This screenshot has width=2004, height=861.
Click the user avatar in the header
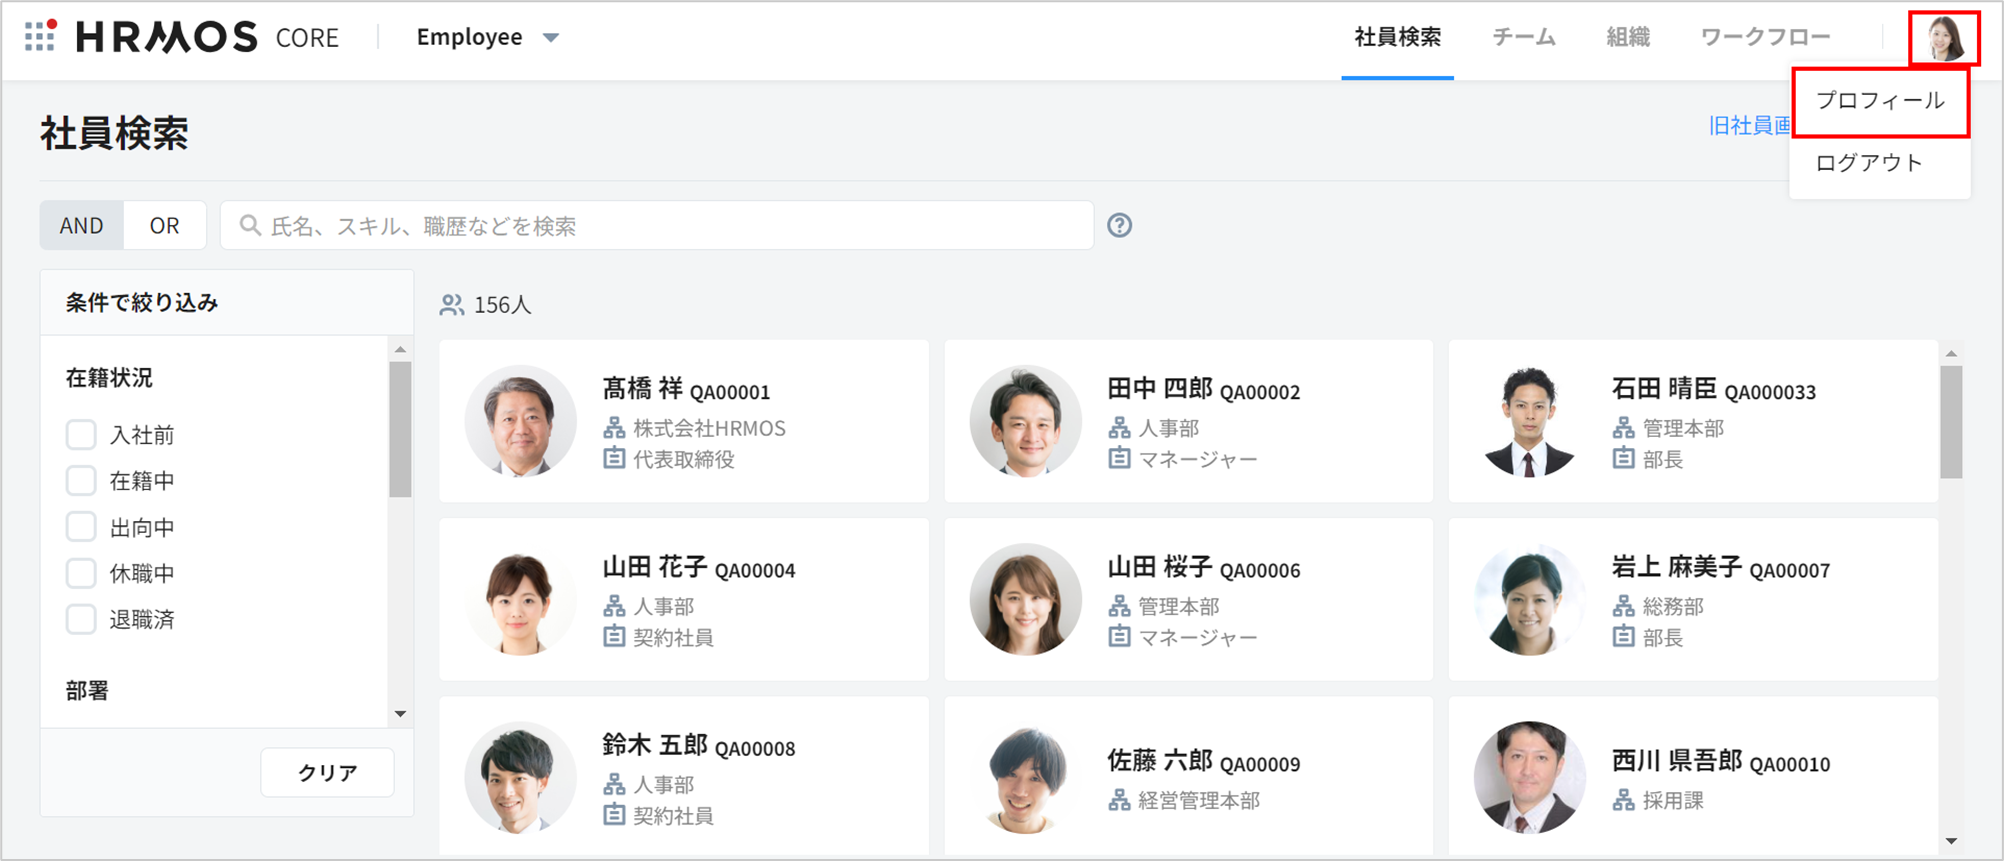[x=1943, y=39]
